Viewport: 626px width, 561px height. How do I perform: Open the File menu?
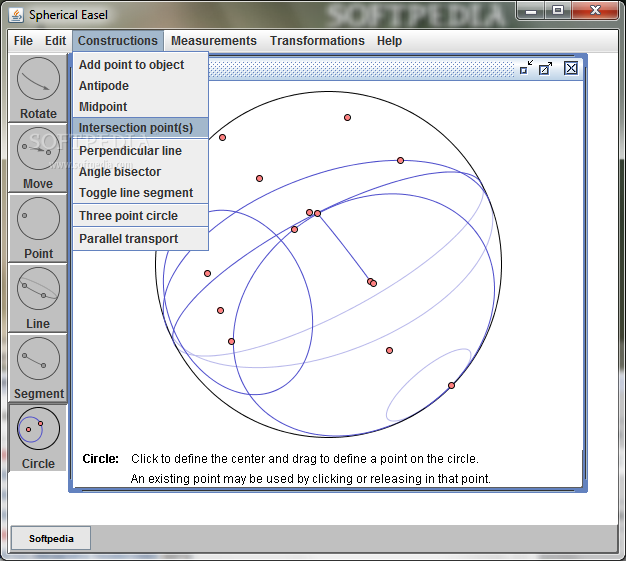pyautogui.click(x=23, y=41)
